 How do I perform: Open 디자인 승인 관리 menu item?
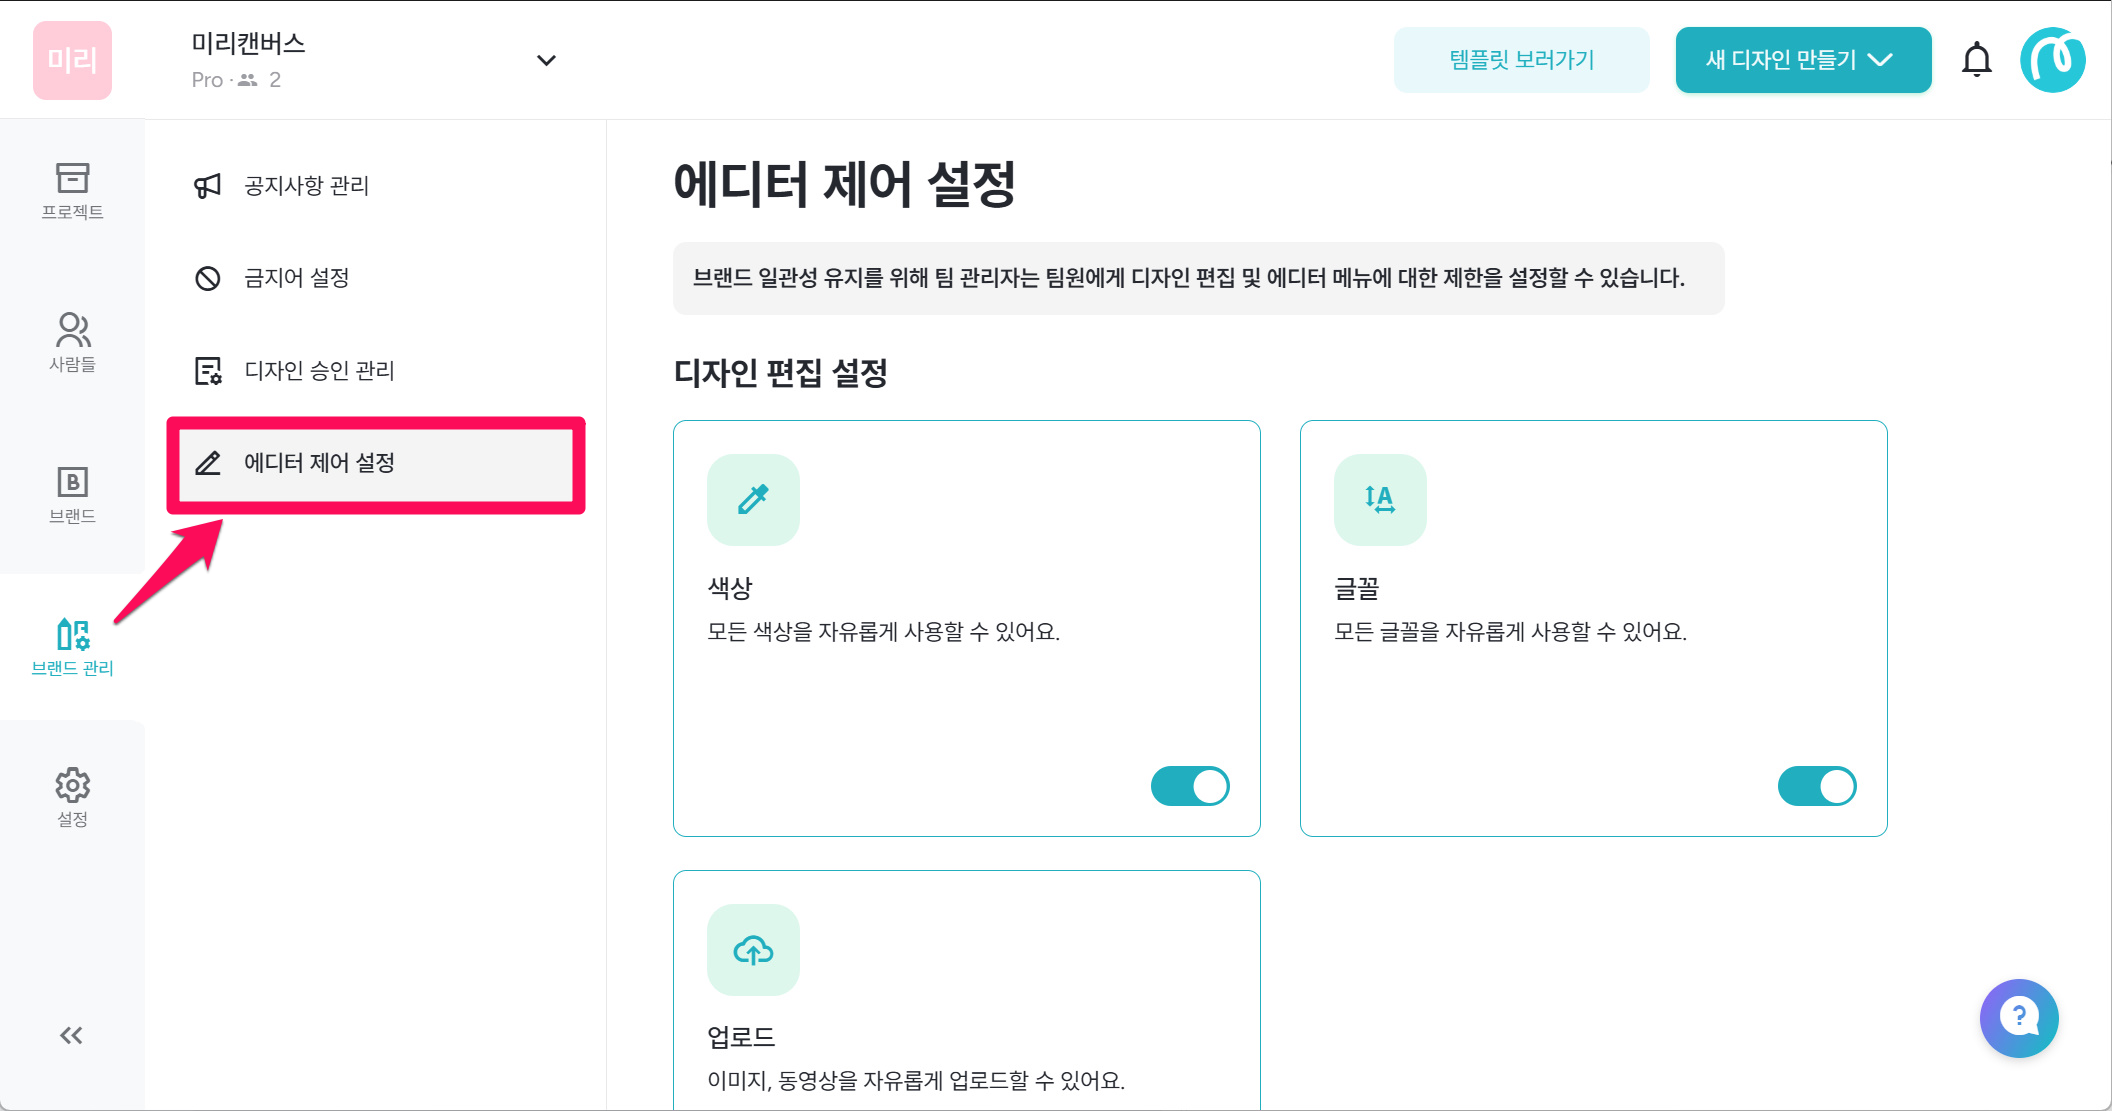318,371
